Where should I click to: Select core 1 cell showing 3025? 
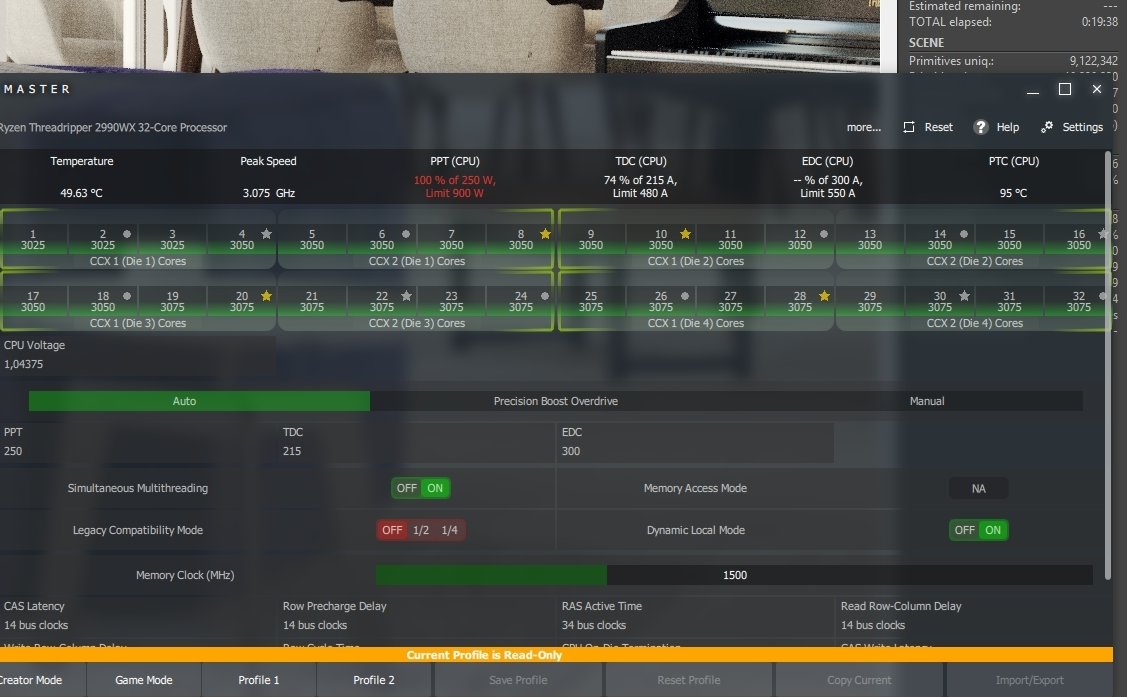click(33, 239)
